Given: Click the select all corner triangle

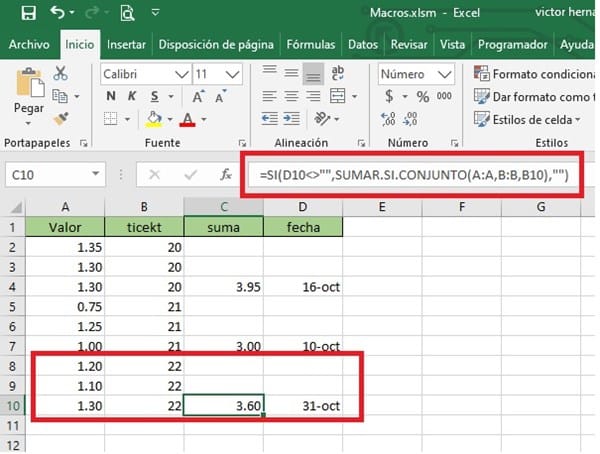Looking at the screenshot, I should [x=16, y=207].
